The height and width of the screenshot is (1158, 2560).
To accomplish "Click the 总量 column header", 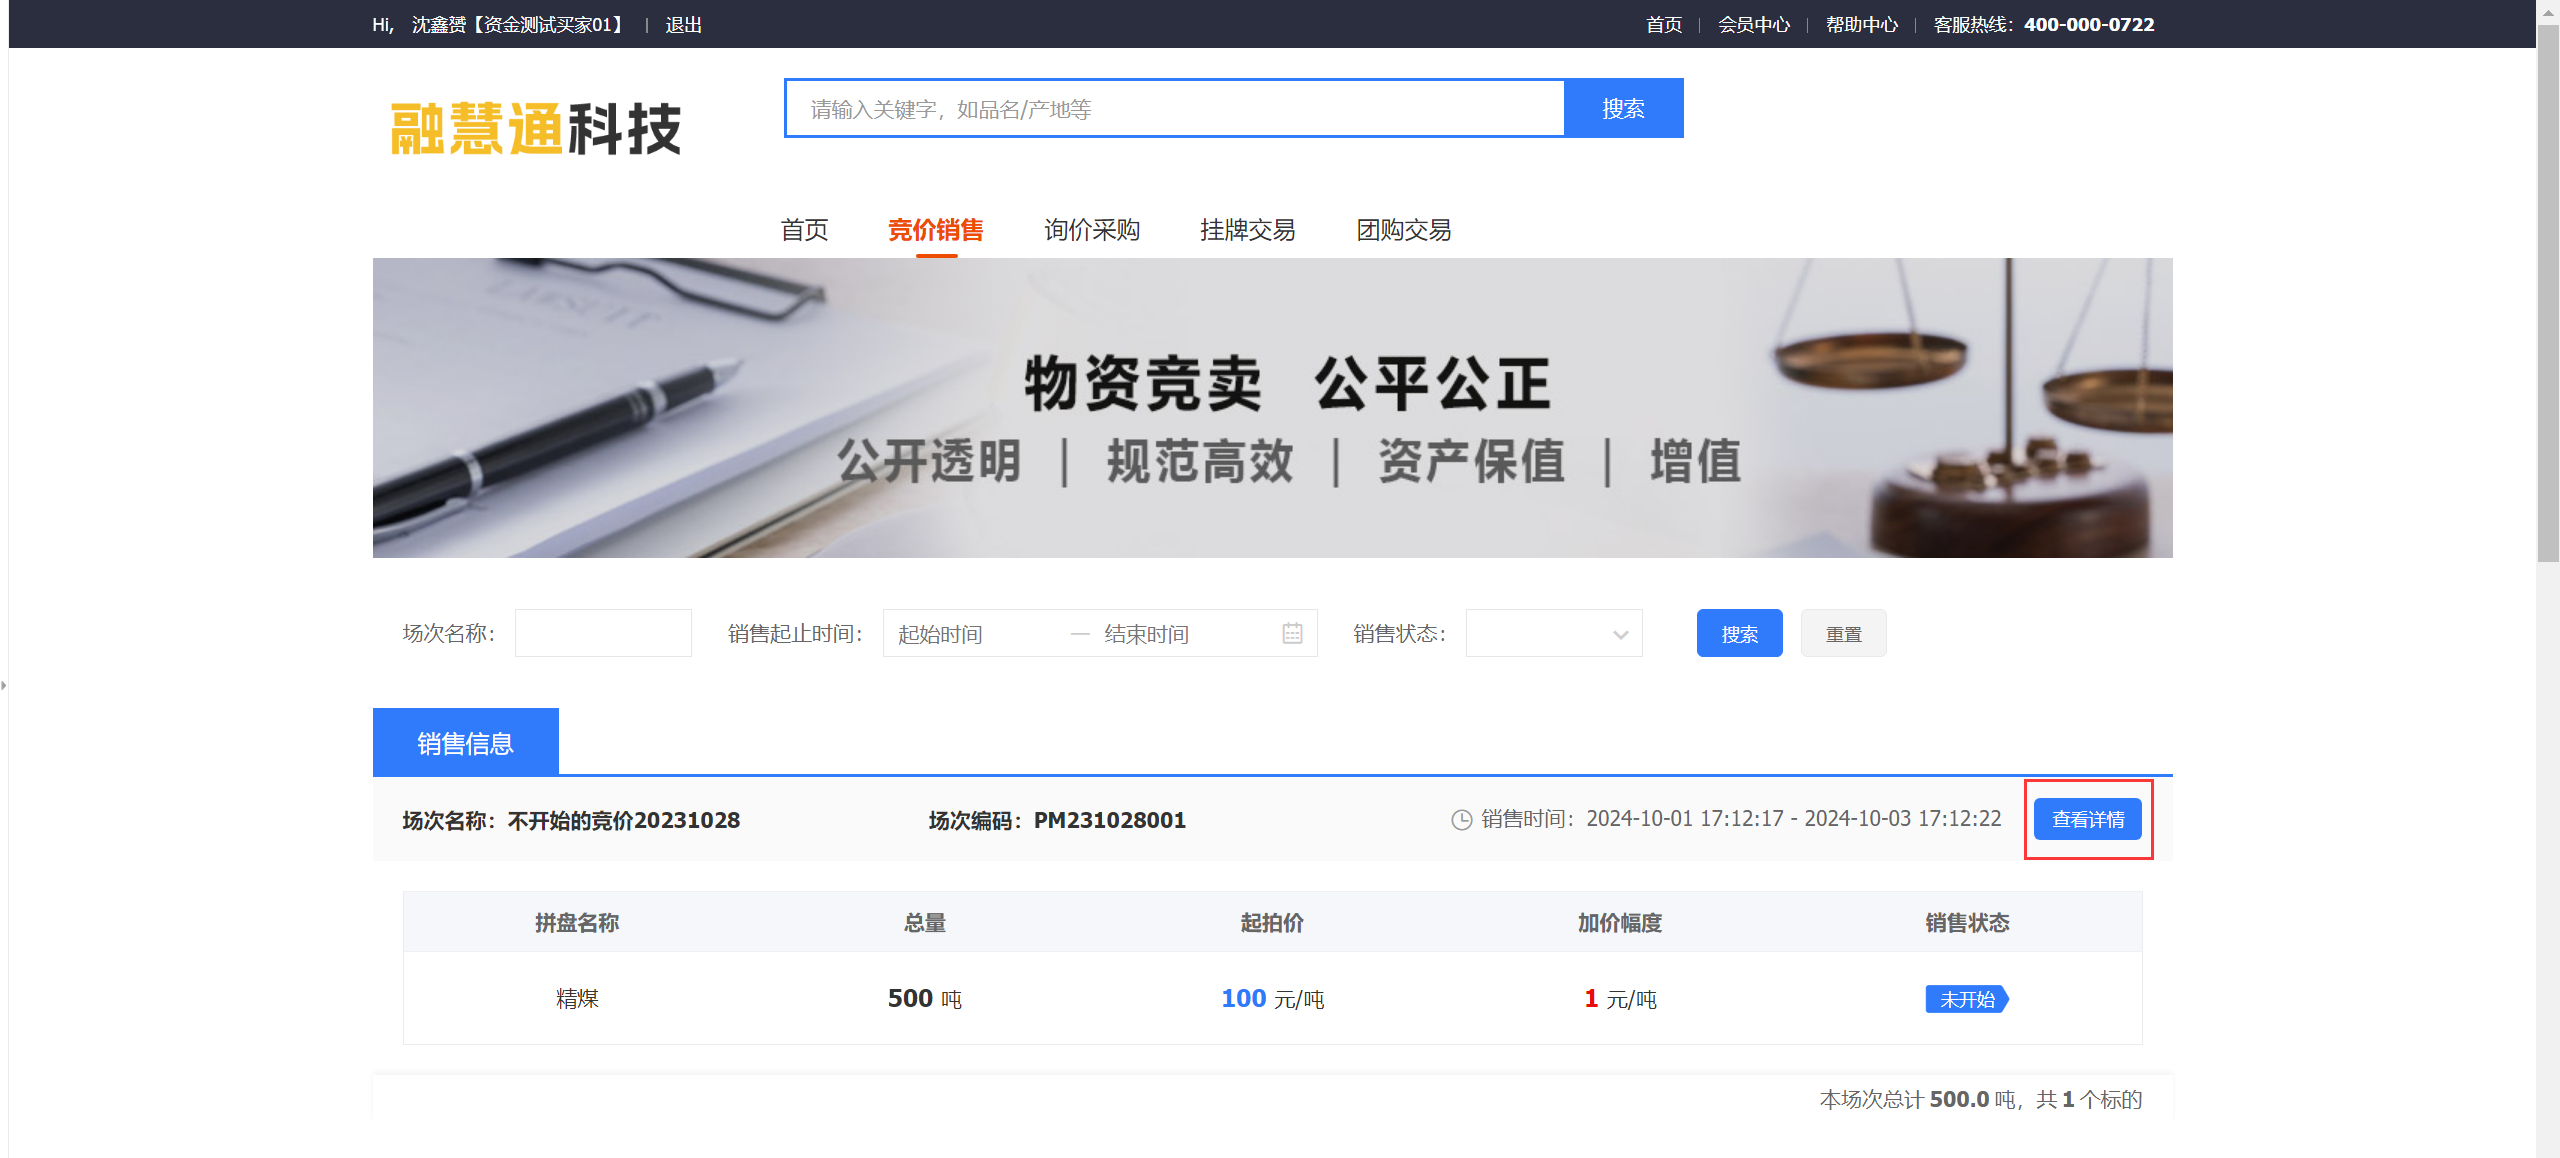I will tap(925, 922).
